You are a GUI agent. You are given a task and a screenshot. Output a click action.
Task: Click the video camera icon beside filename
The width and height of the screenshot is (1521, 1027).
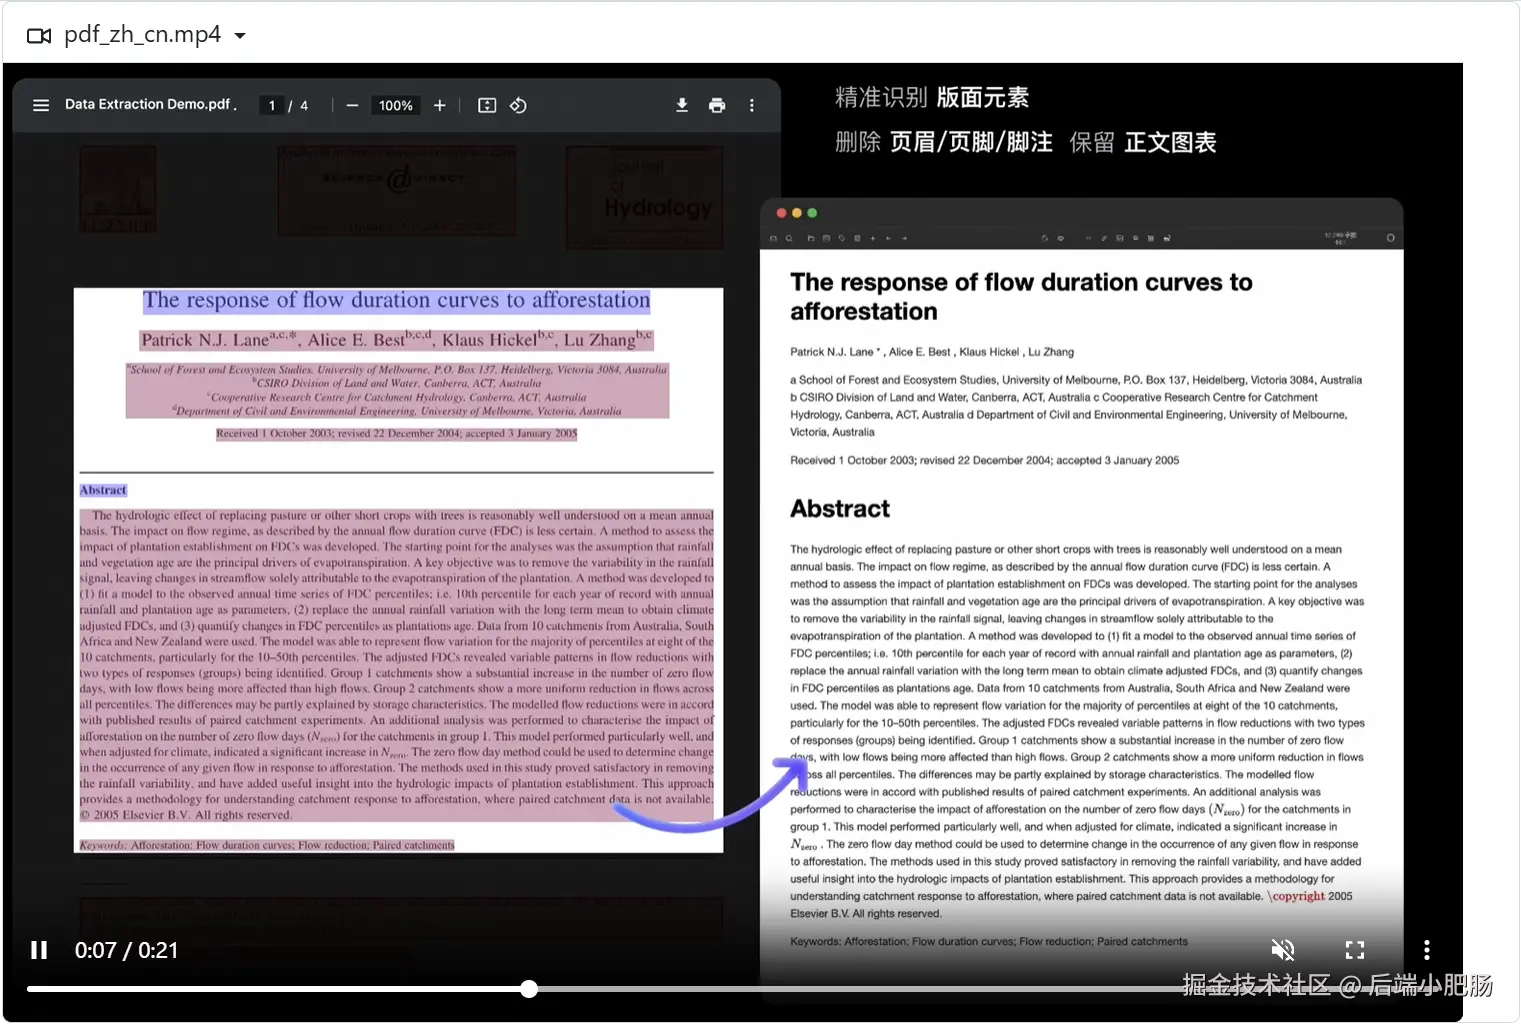pos(39,36)
